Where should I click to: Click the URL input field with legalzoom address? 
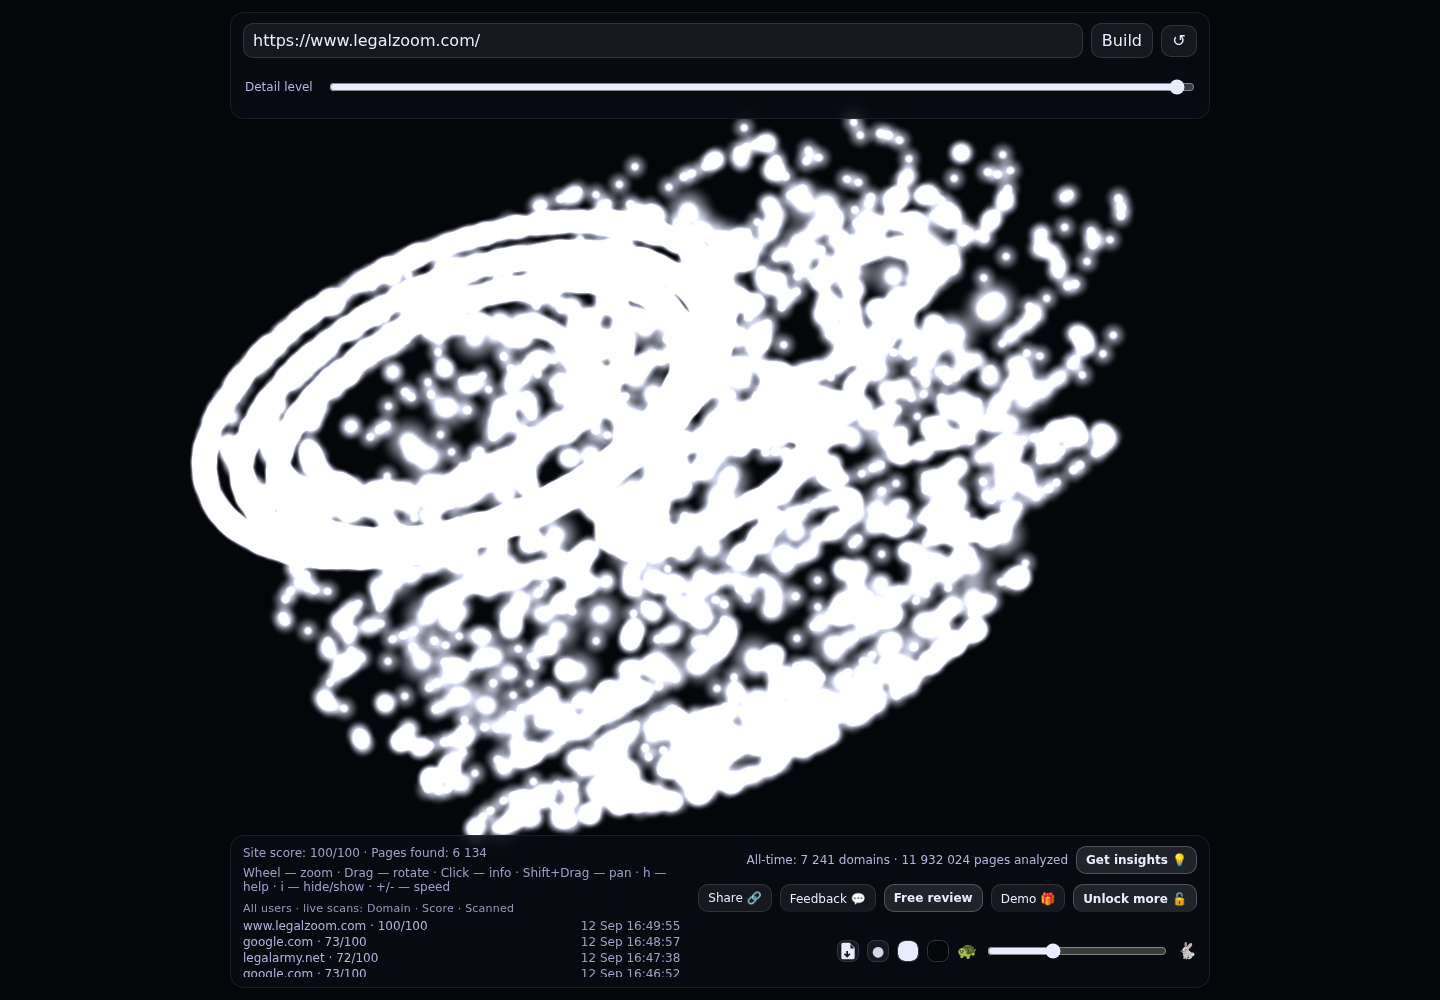[662, 41]
